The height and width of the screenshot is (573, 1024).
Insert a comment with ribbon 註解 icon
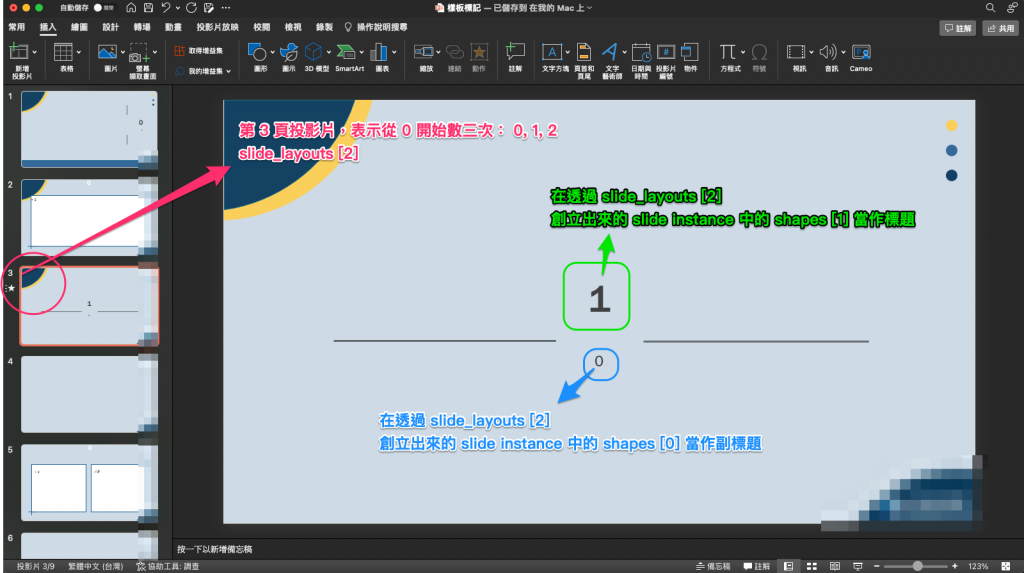(x=515, y=52)
